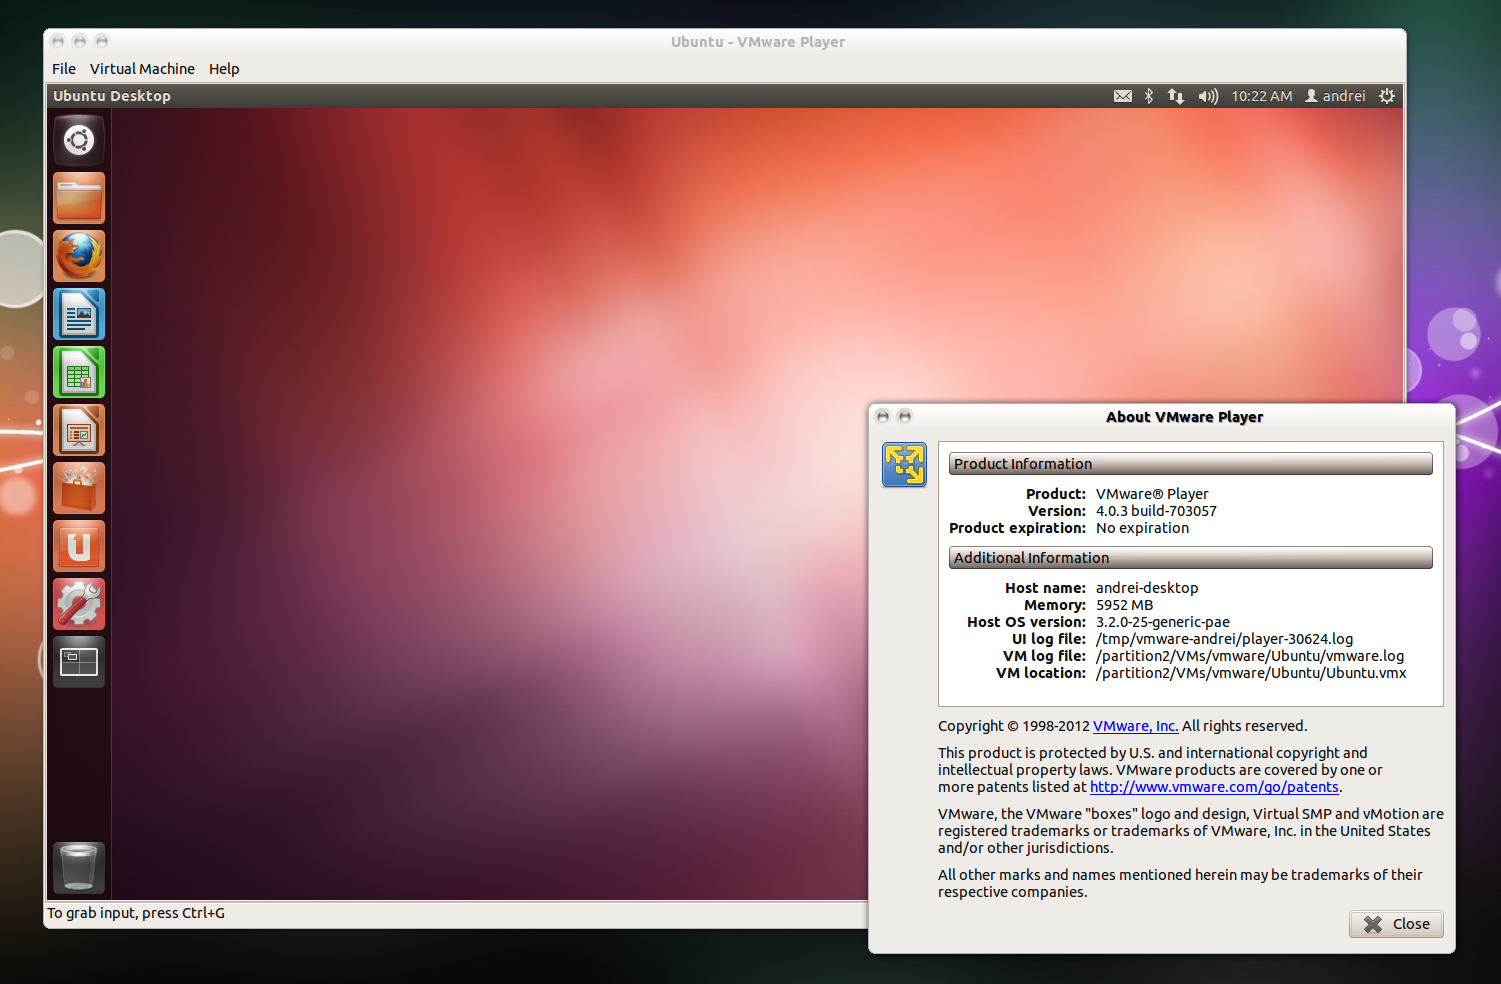The width and height of the screenshot is (1501, 984).
Task: Open the sound indicator menu
Action: [1207, 95]
